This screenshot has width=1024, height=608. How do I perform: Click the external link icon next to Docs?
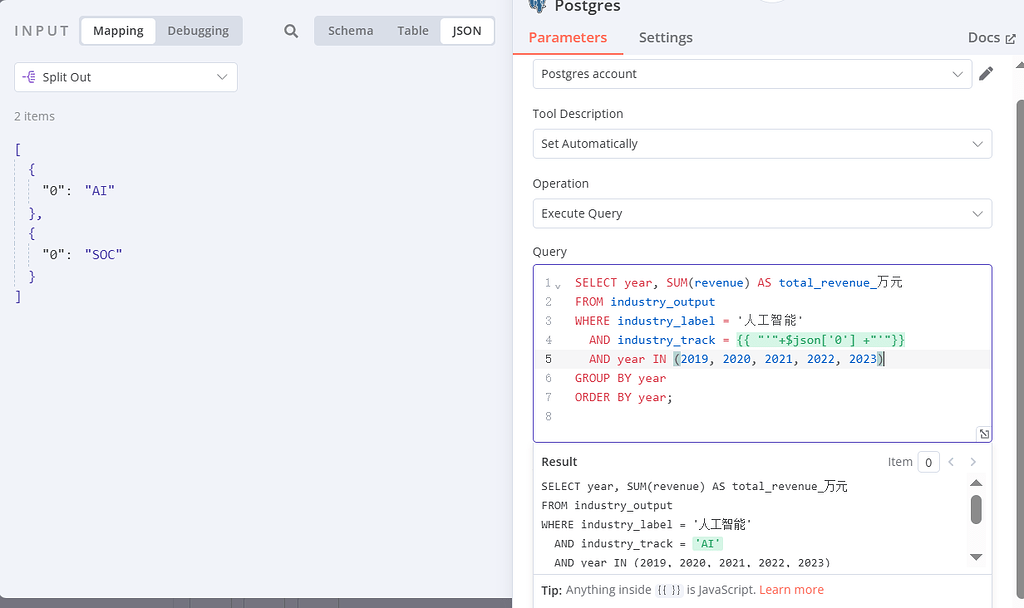(1010, 37)
